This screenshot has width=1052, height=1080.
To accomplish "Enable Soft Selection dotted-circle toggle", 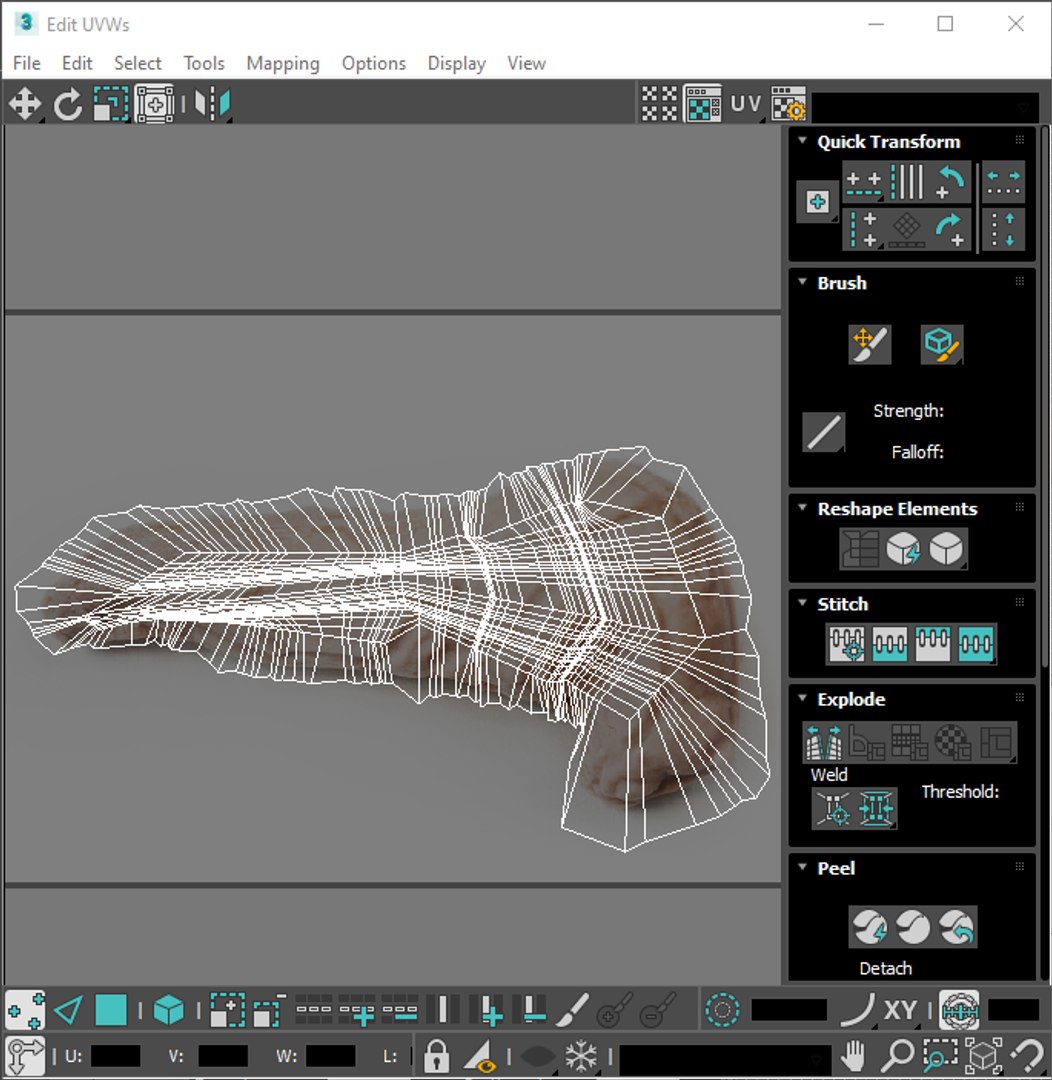I will [x=723, y=1011].
